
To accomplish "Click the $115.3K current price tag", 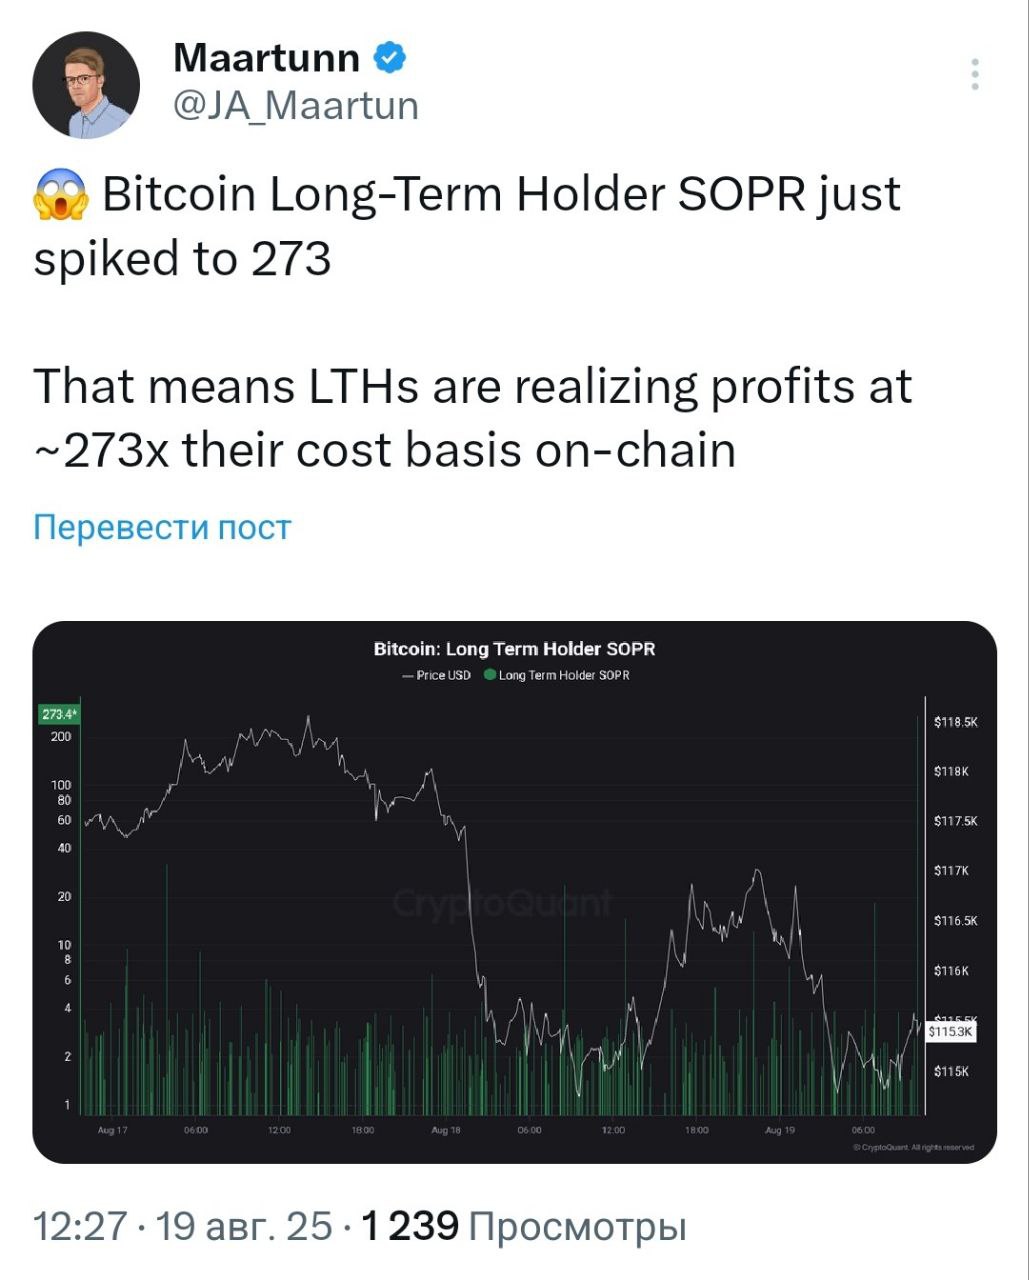I will [x=951, y=1031].
